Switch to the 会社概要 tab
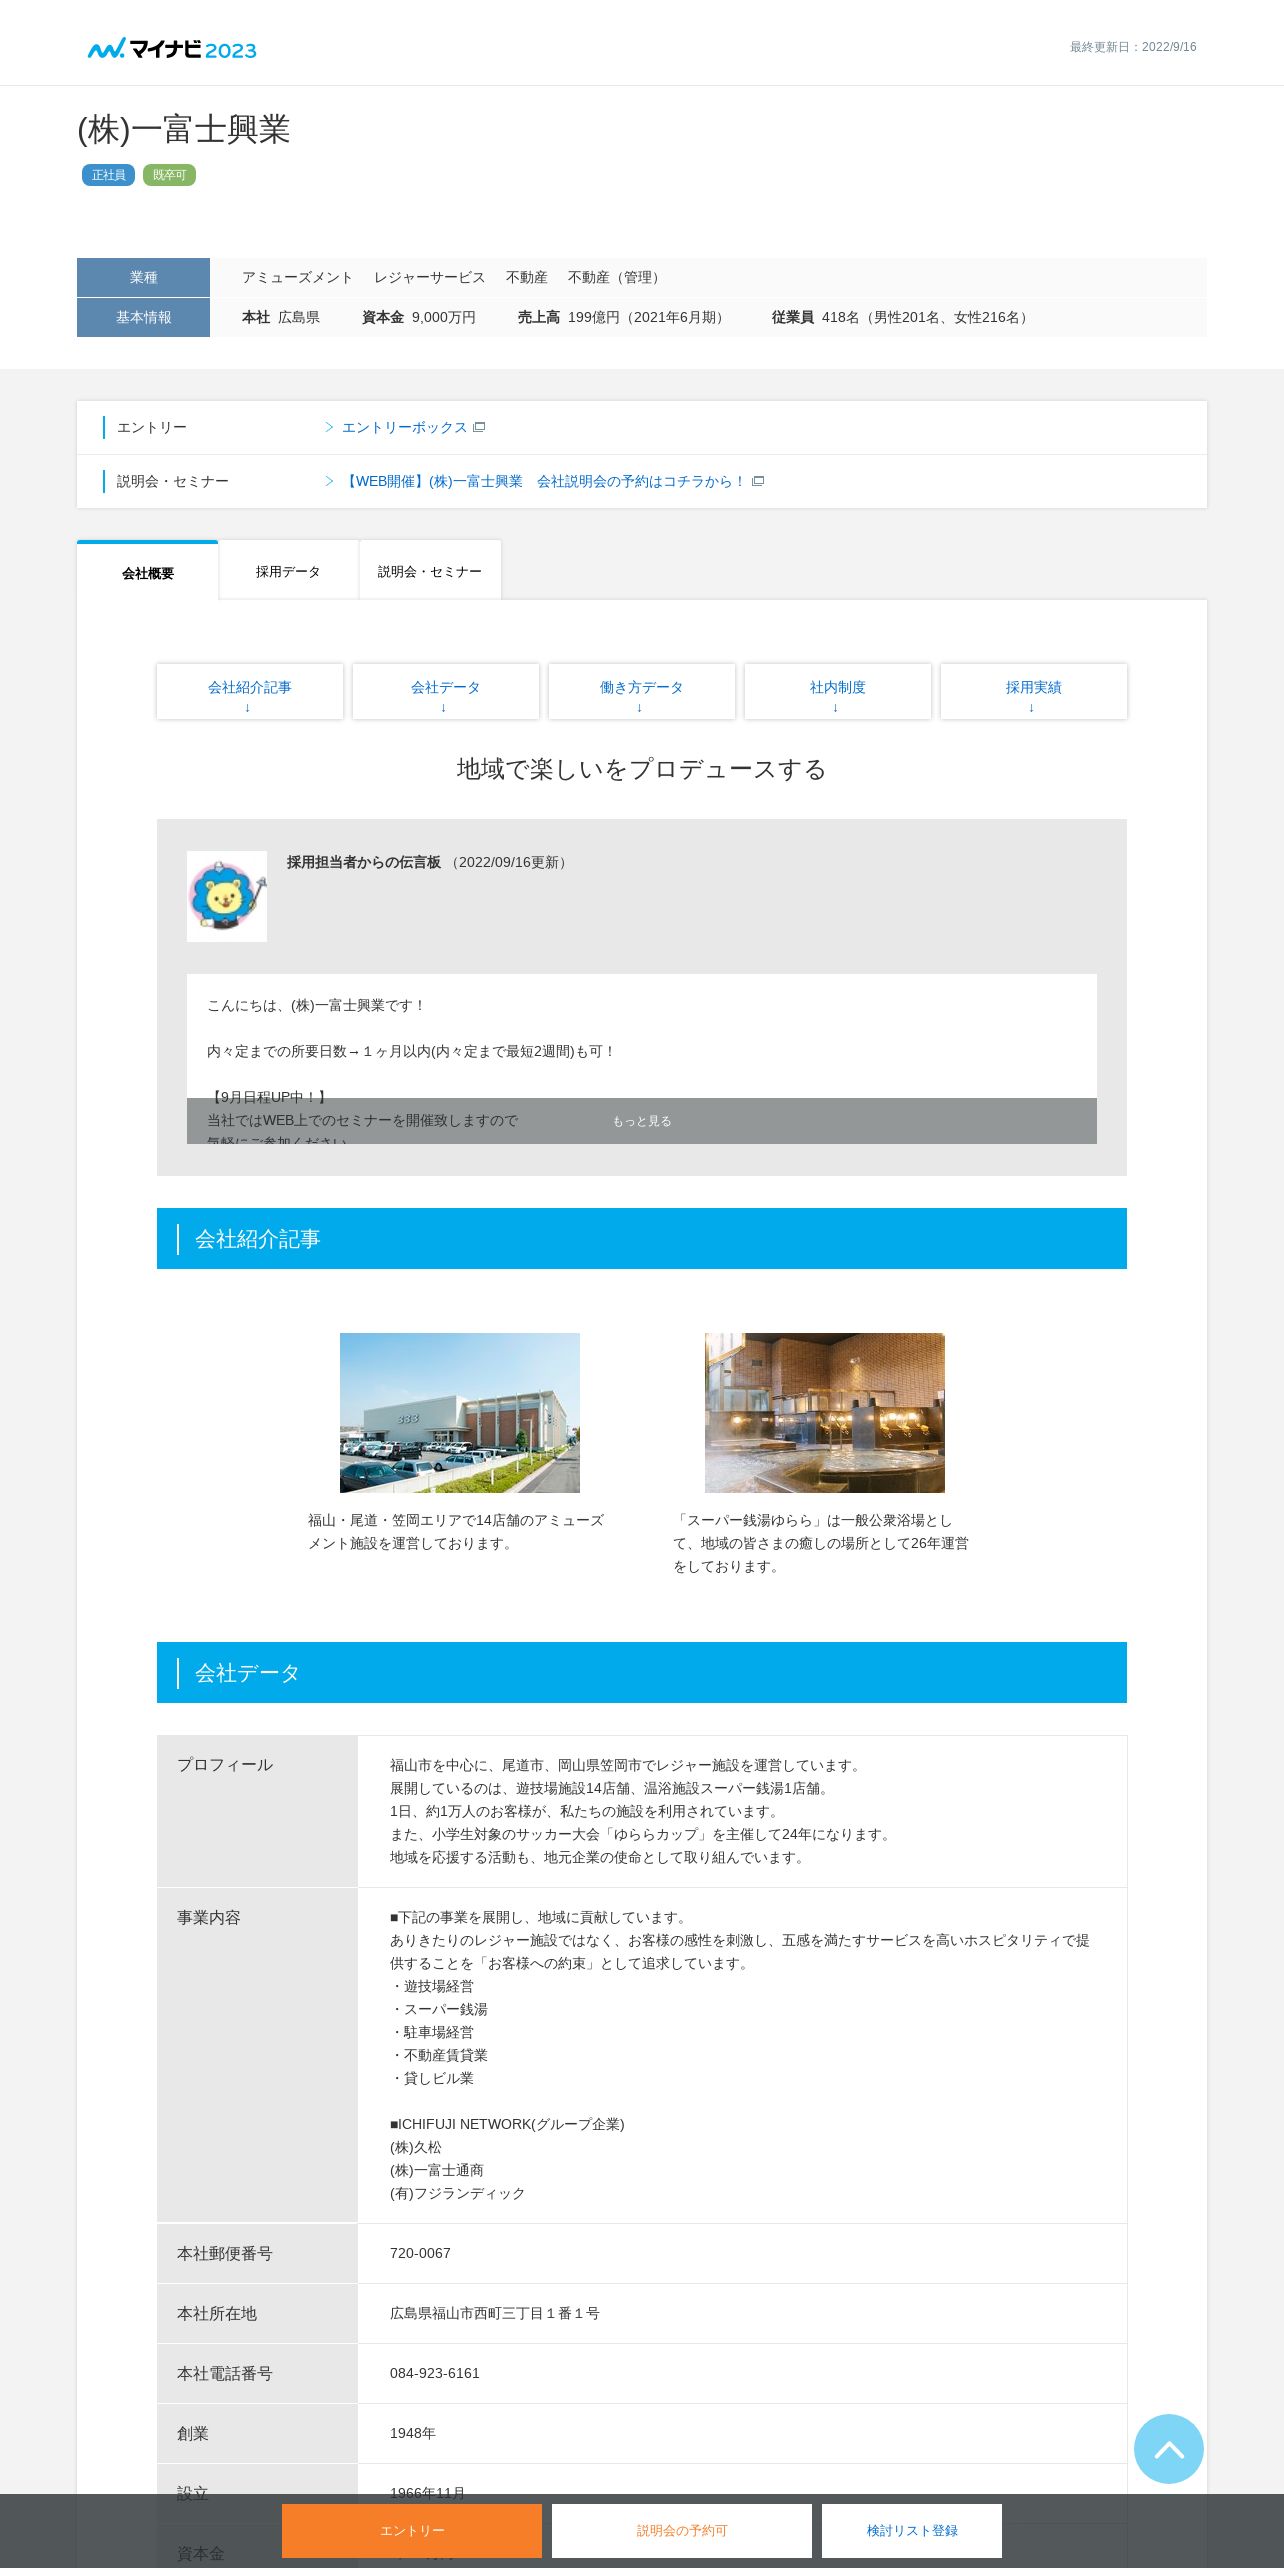This screenshot has height=2568, width=1284. pos(148,572)
